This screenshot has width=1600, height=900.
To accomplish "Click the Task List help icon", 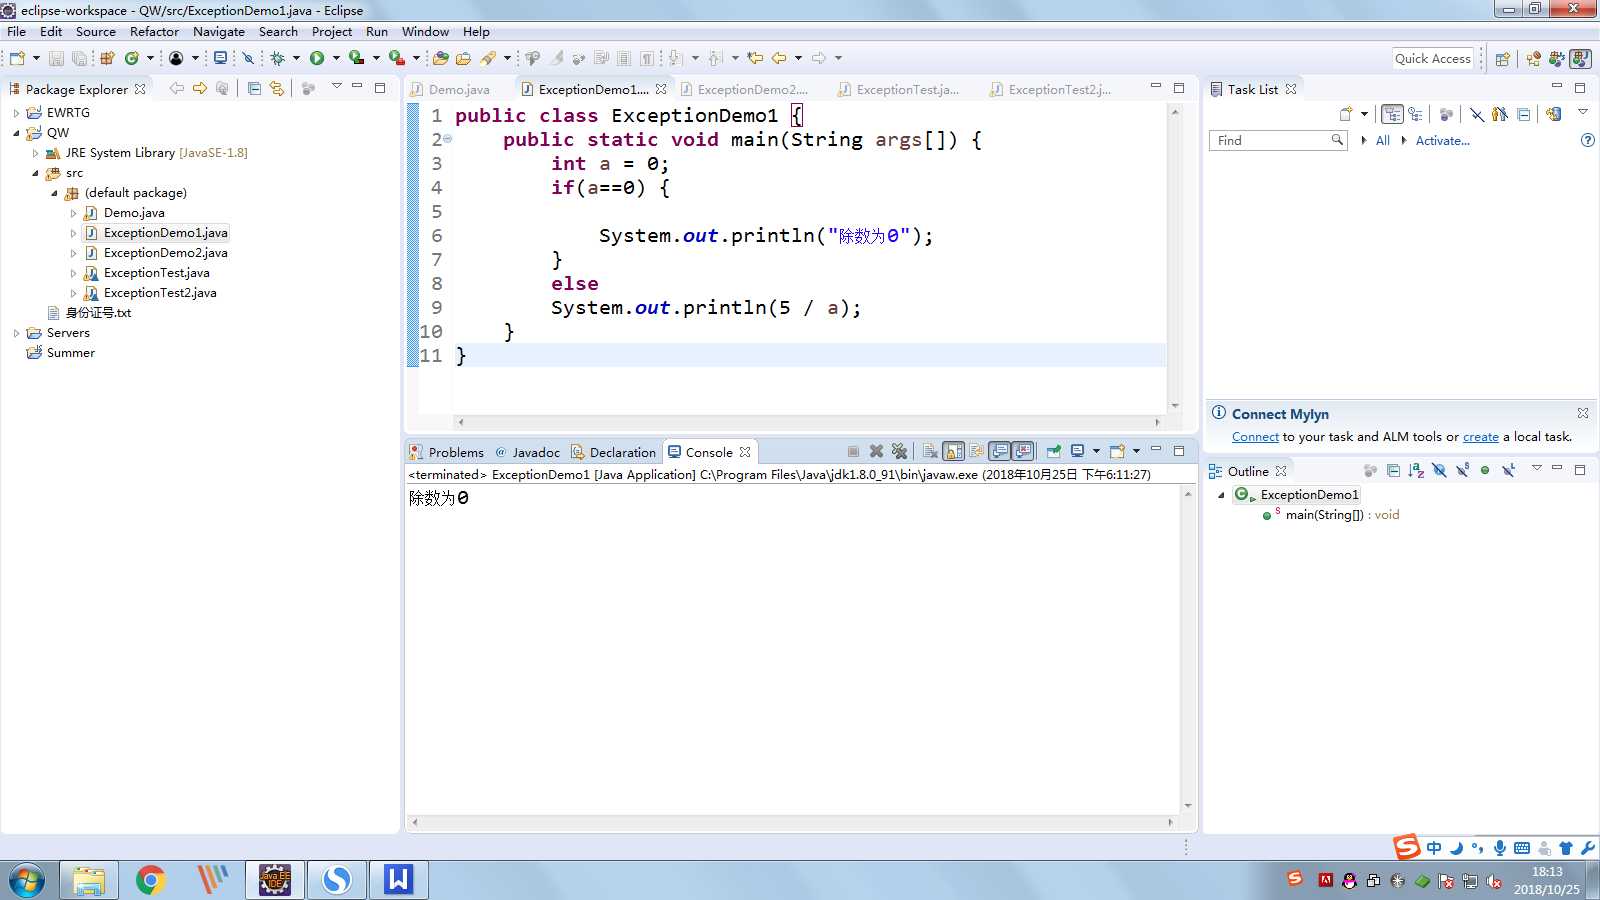I will [1587, 140].
